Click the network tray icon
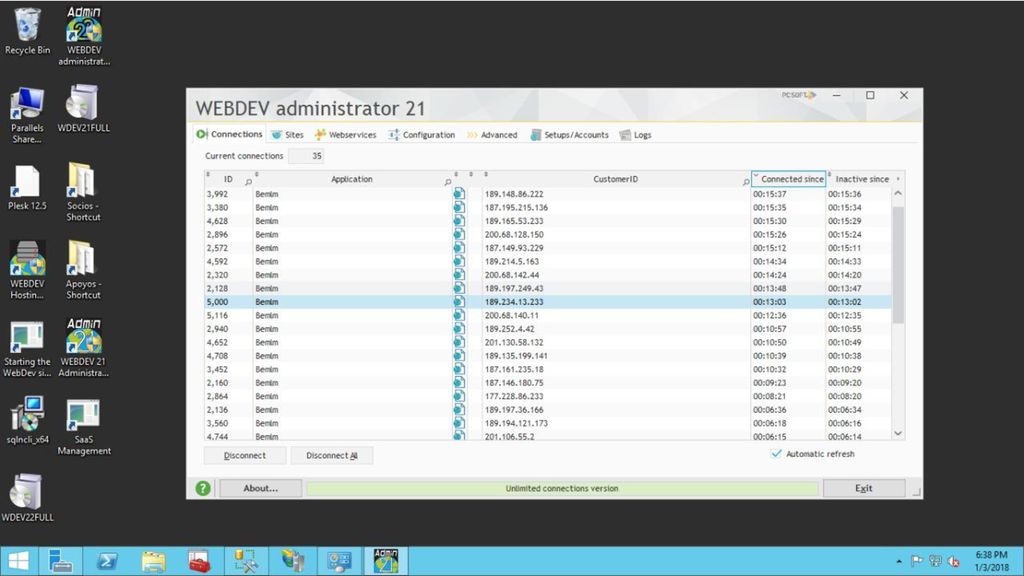Screen dimensions: 1024x576 coord(936,561)
